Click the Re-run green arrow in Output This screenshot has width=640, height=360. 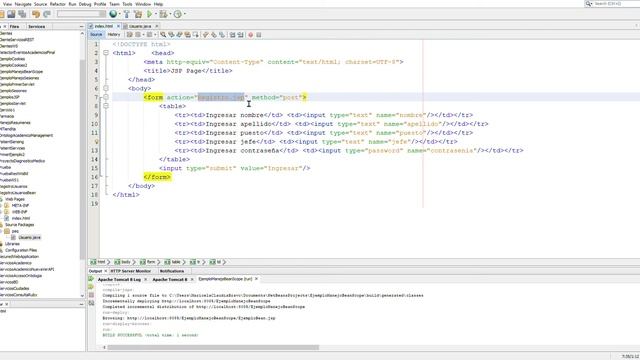point(91,279)
